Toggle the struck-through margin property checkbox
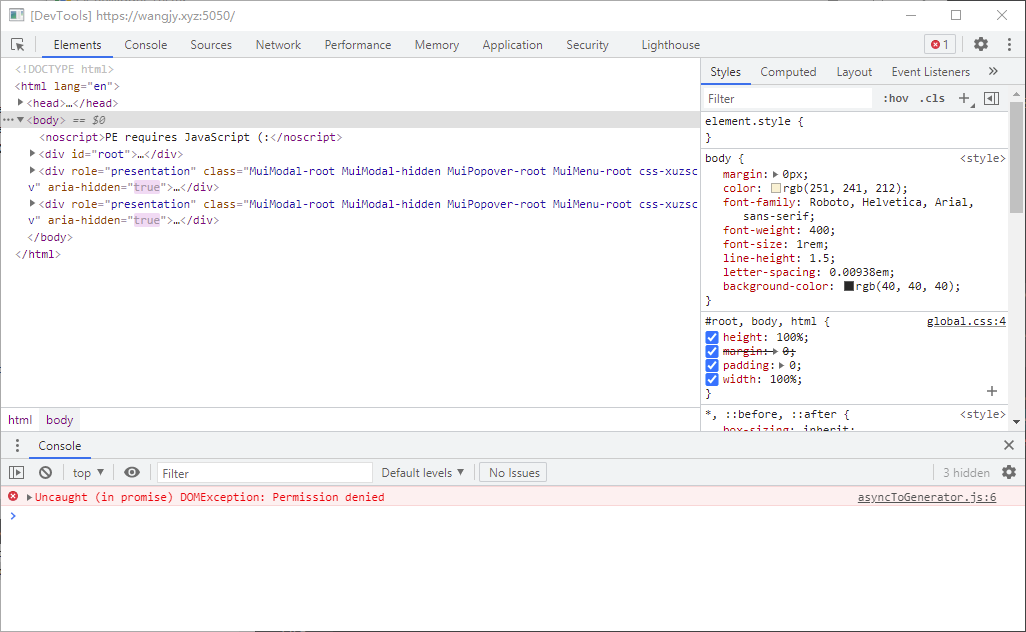1026x632 pixels. (712, 351)
